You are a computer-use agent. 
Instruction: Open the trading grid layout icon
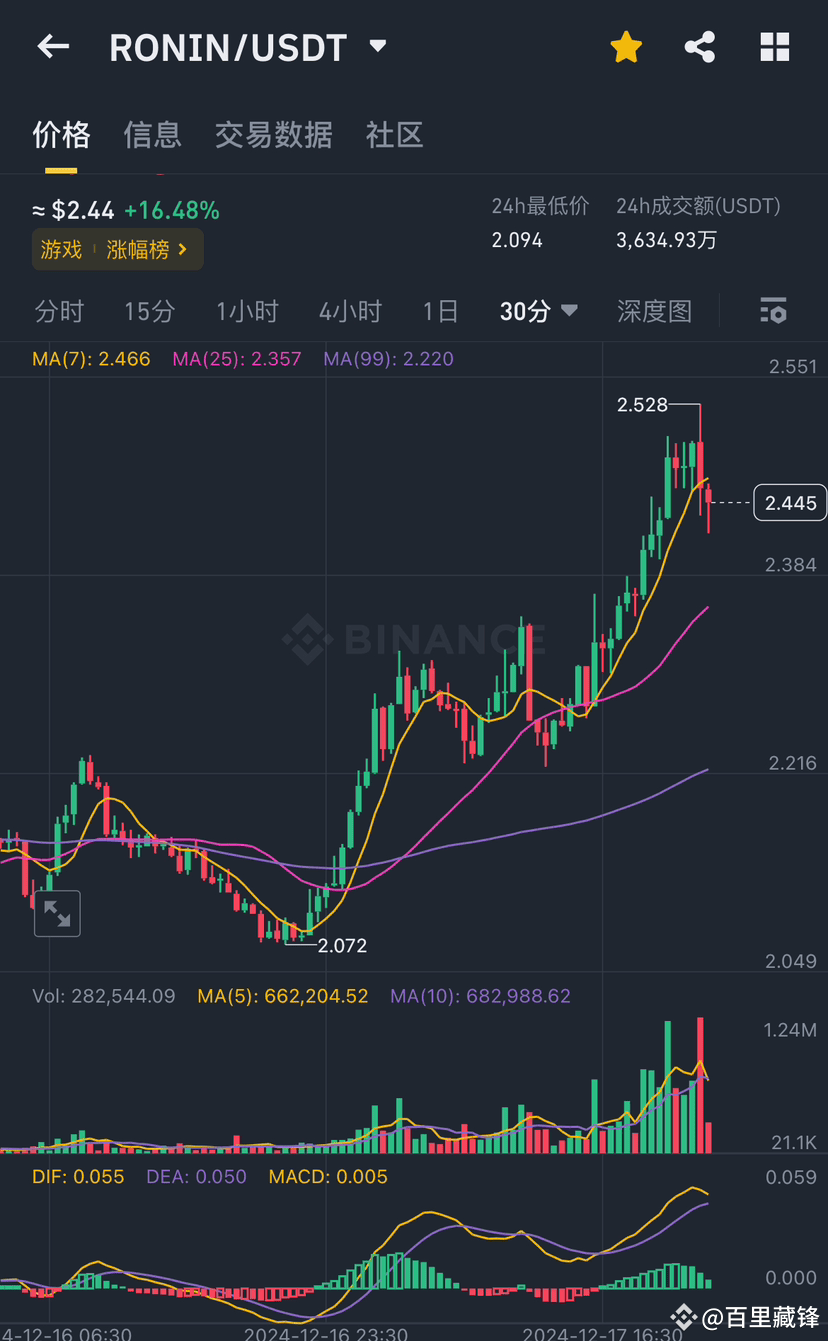[x=774, y=46]
